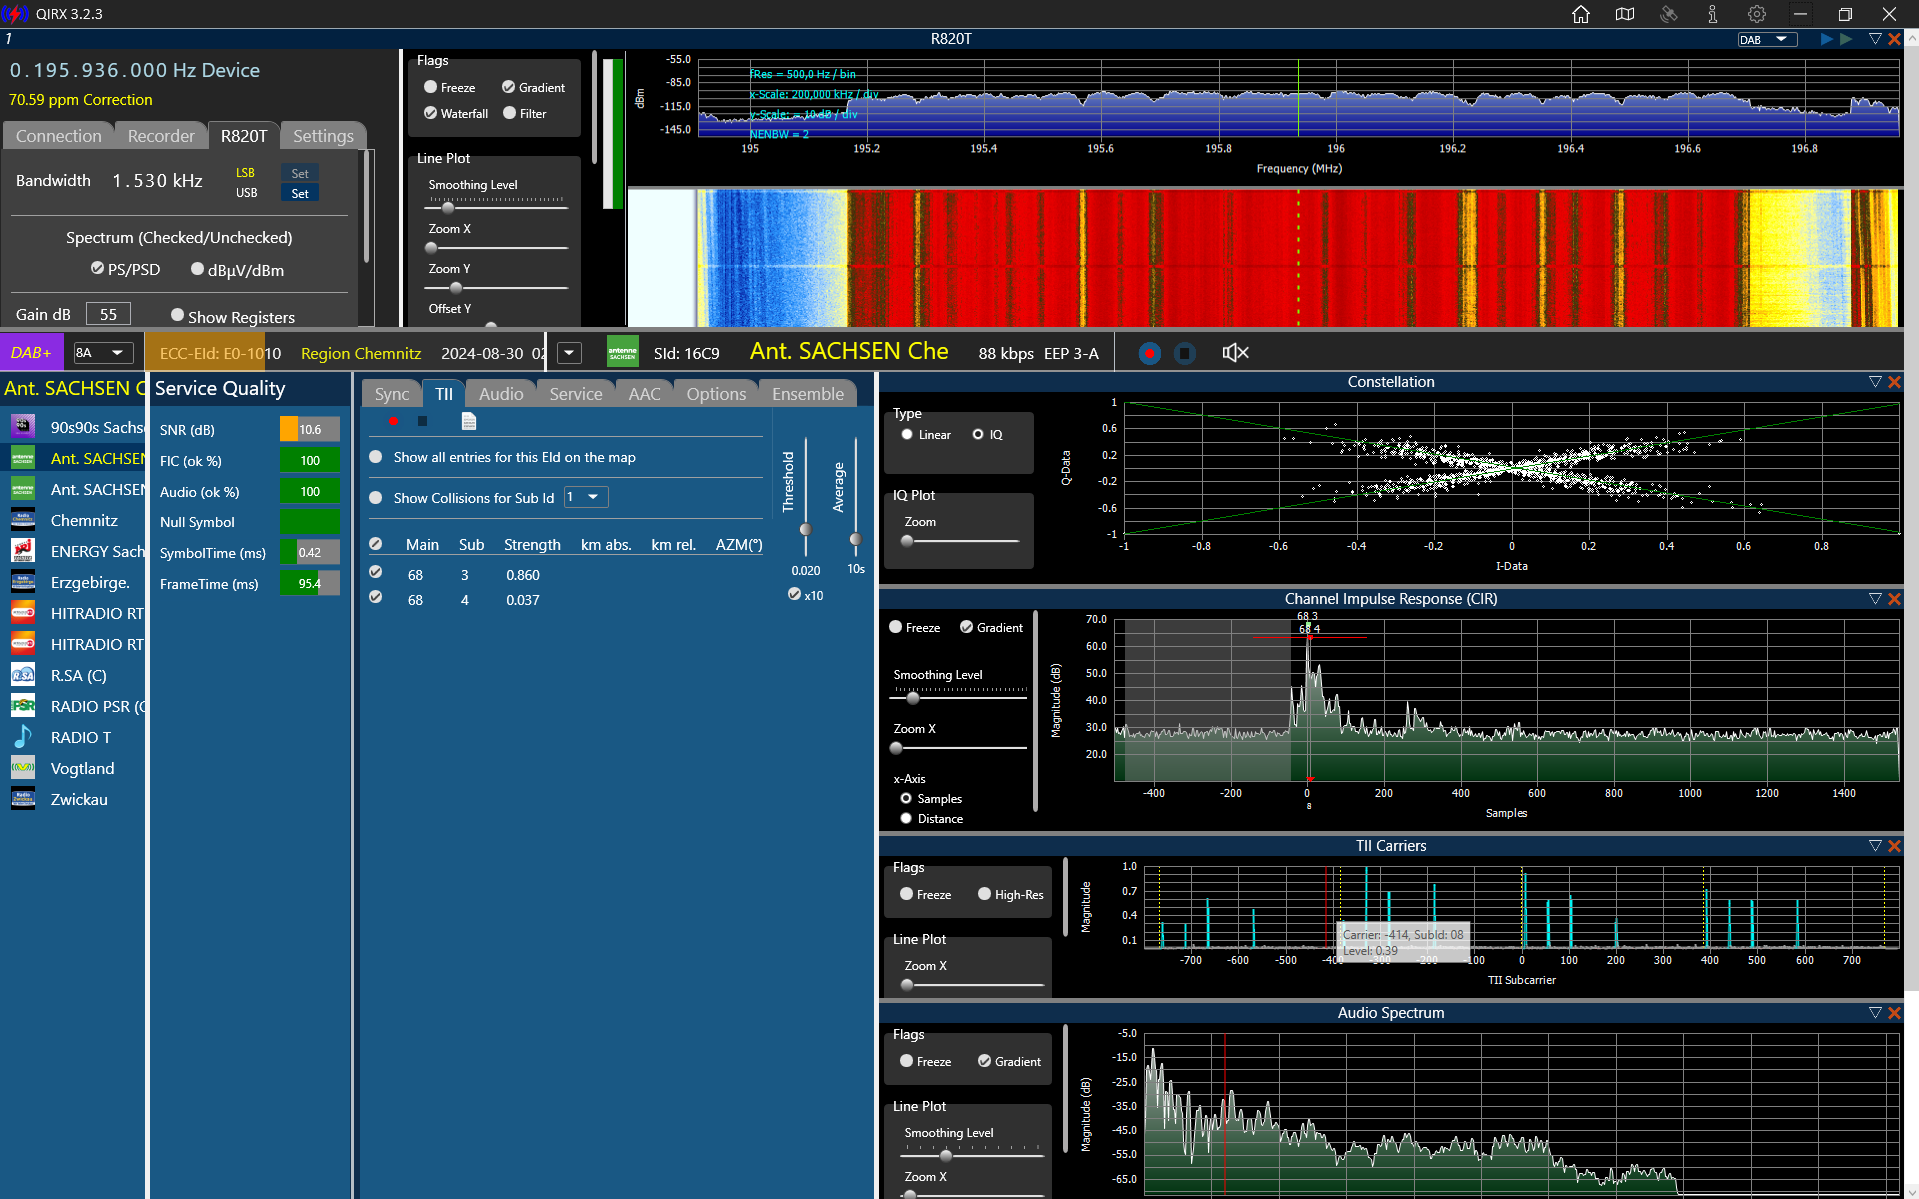Start TII recording with red dot icon
The width and height of the screenshot is (1919, 1199).
pyautogui.click(x=394, y=422)
